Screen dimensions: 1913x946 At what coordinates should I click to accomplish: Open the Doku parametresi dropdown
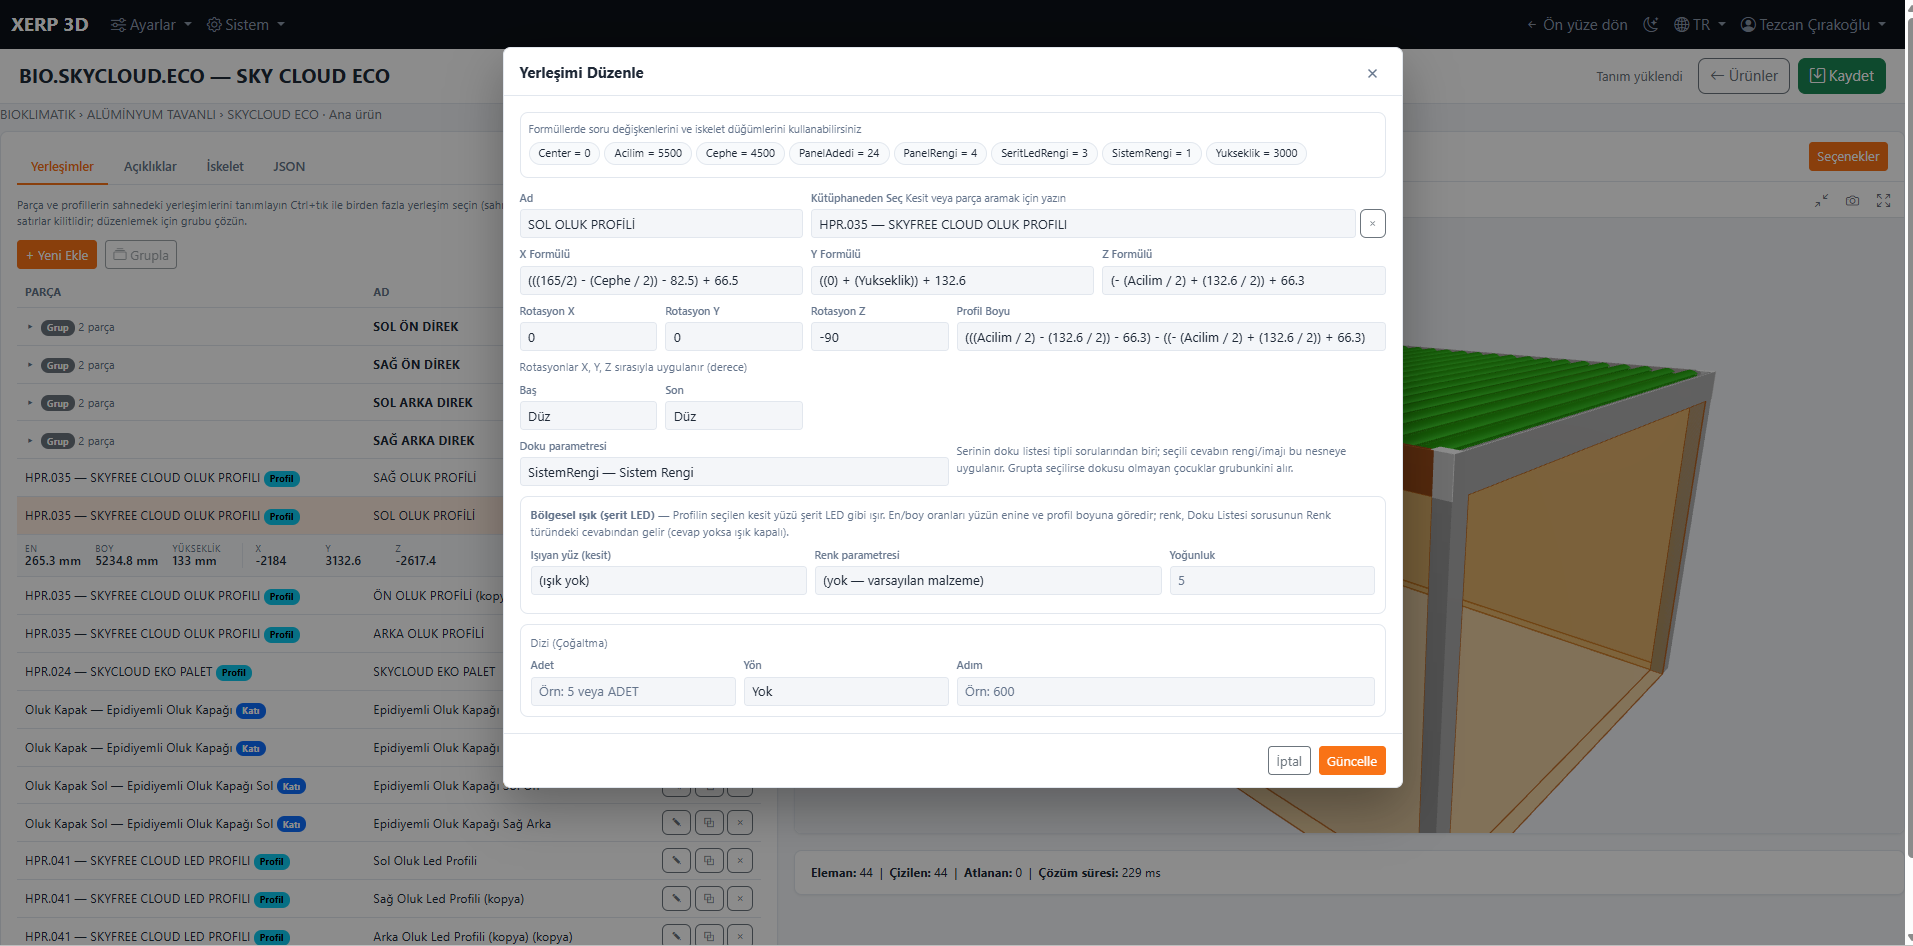734,472
